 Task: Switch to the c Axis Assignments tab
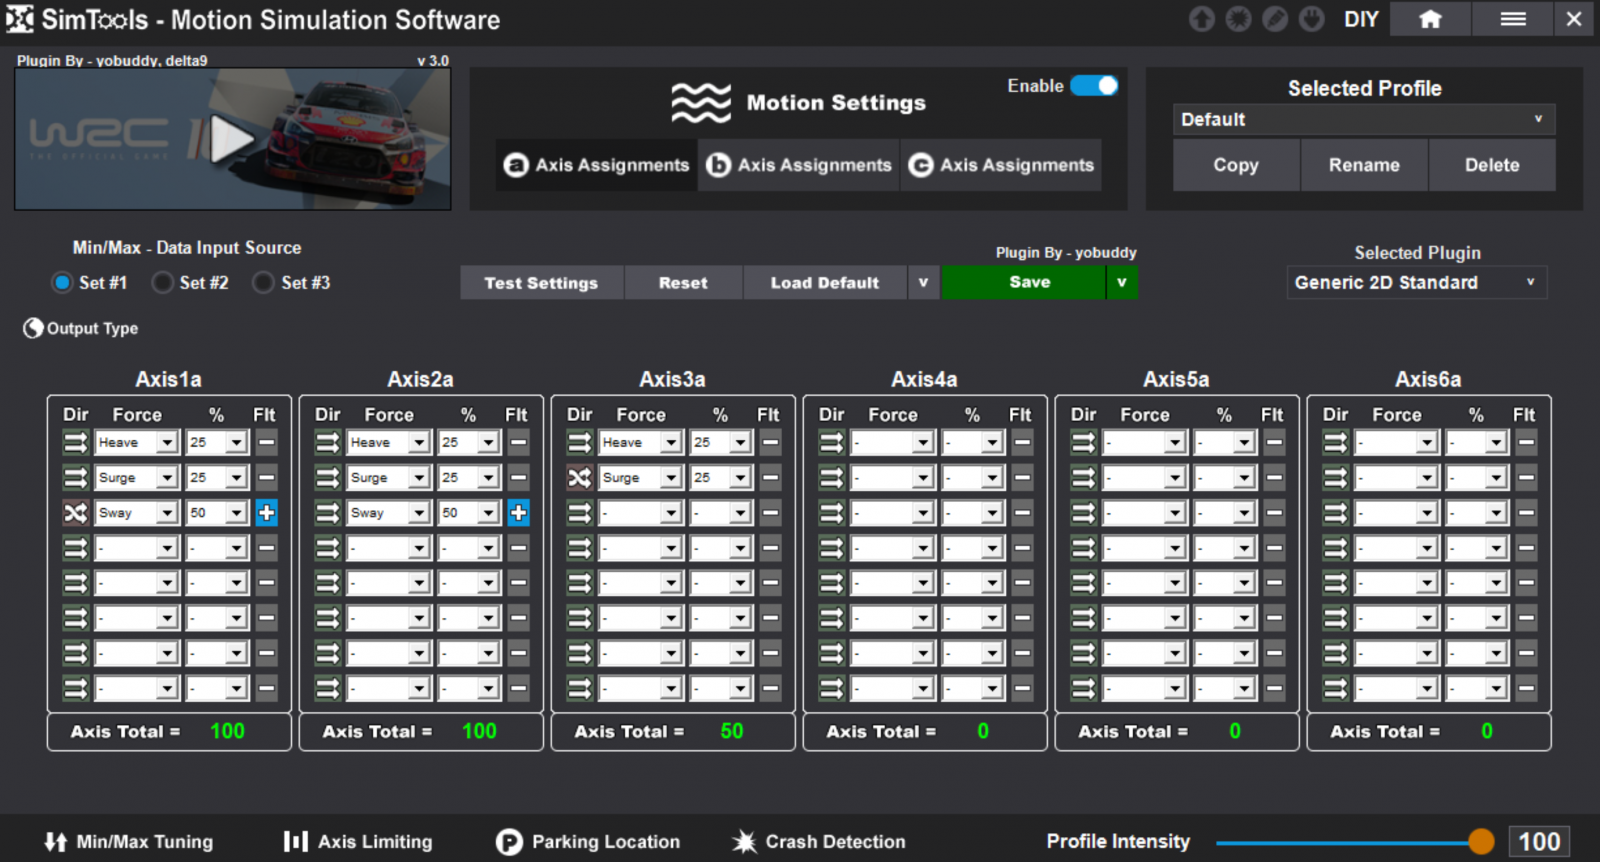[x=1001, y=165]
